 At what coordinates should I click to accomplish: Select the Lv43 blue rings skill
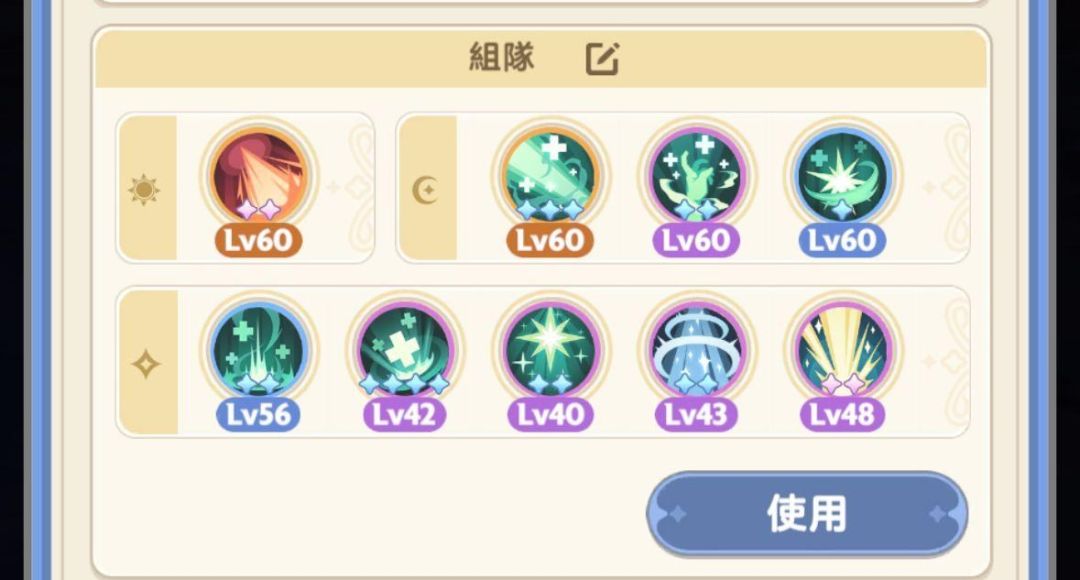click(x=696, y=350)
